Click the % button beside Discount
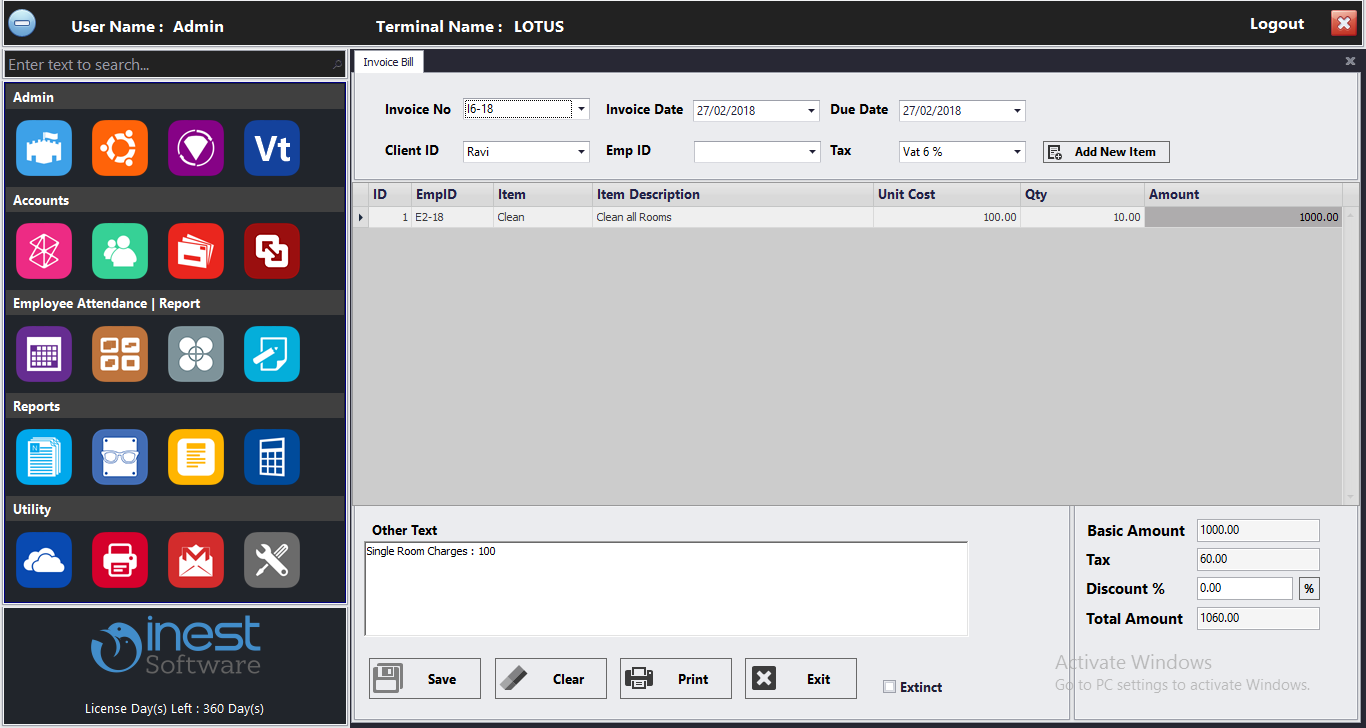Screen dimensions: 1366x728 point(1309,589)
